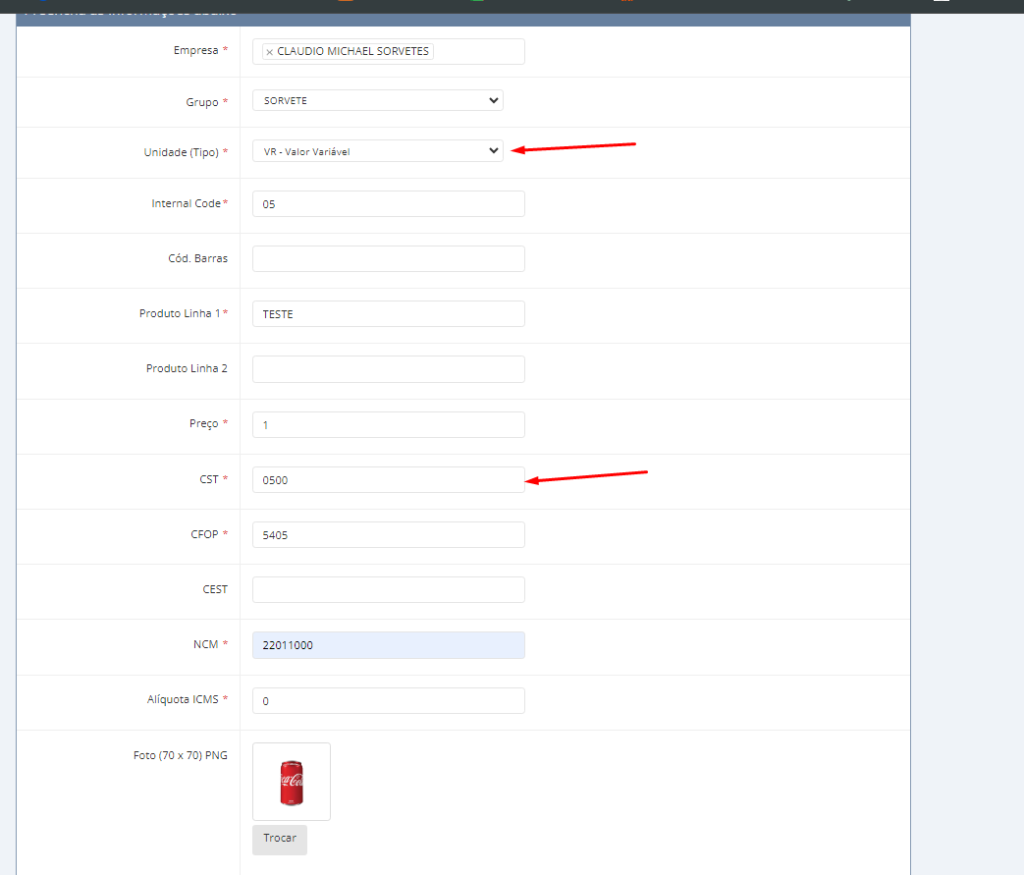Screen dimensions: 1024x875
Task: Select the Produto Linha 1 field
Action: pyautogui.click(x=388, y=314)
